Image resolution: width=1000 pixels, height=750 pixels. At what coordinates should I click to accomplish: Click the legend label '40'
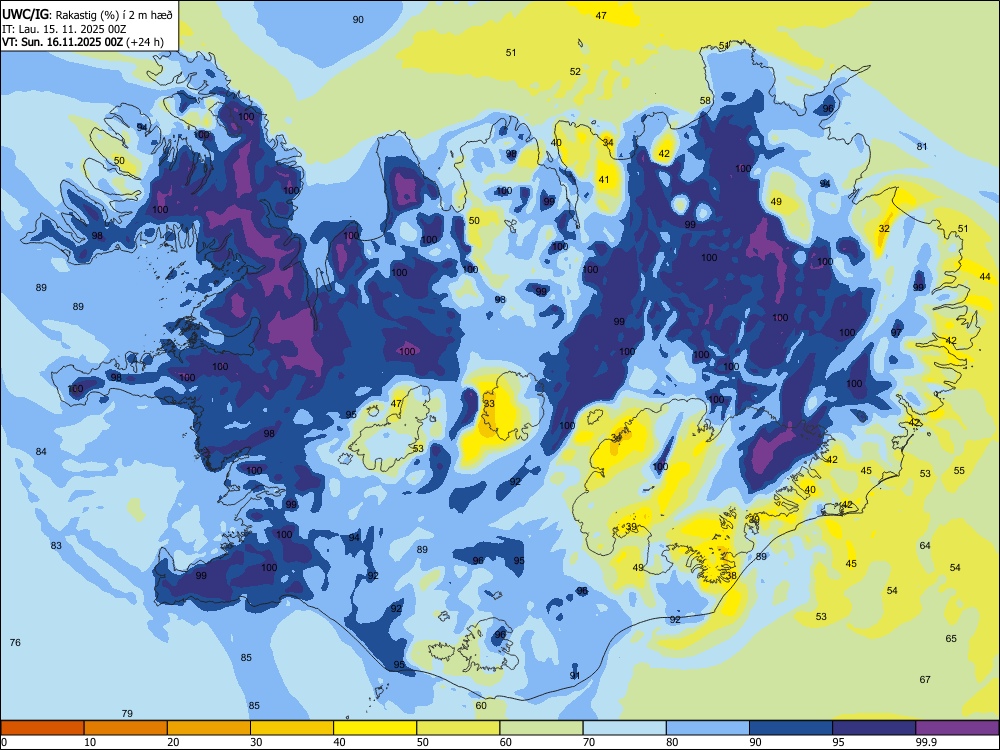(x=340, y=742)
